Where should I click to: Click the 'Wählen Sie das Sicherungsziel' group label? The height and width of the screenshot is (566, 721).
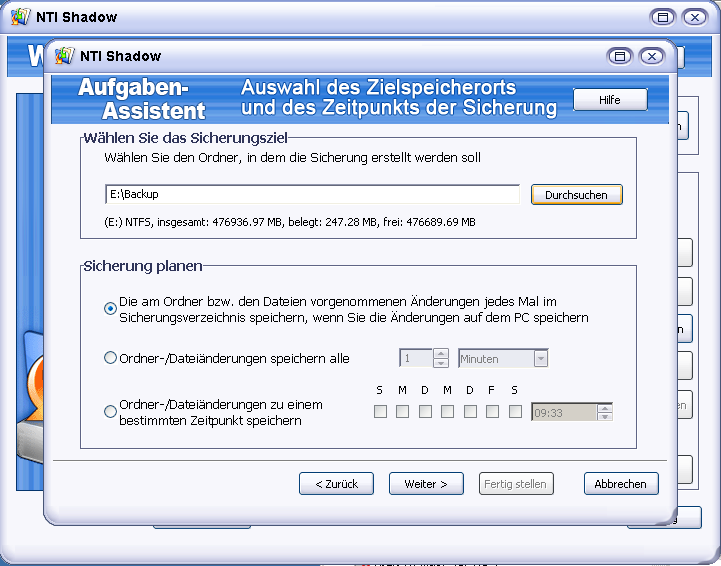[x=186, y=138]
